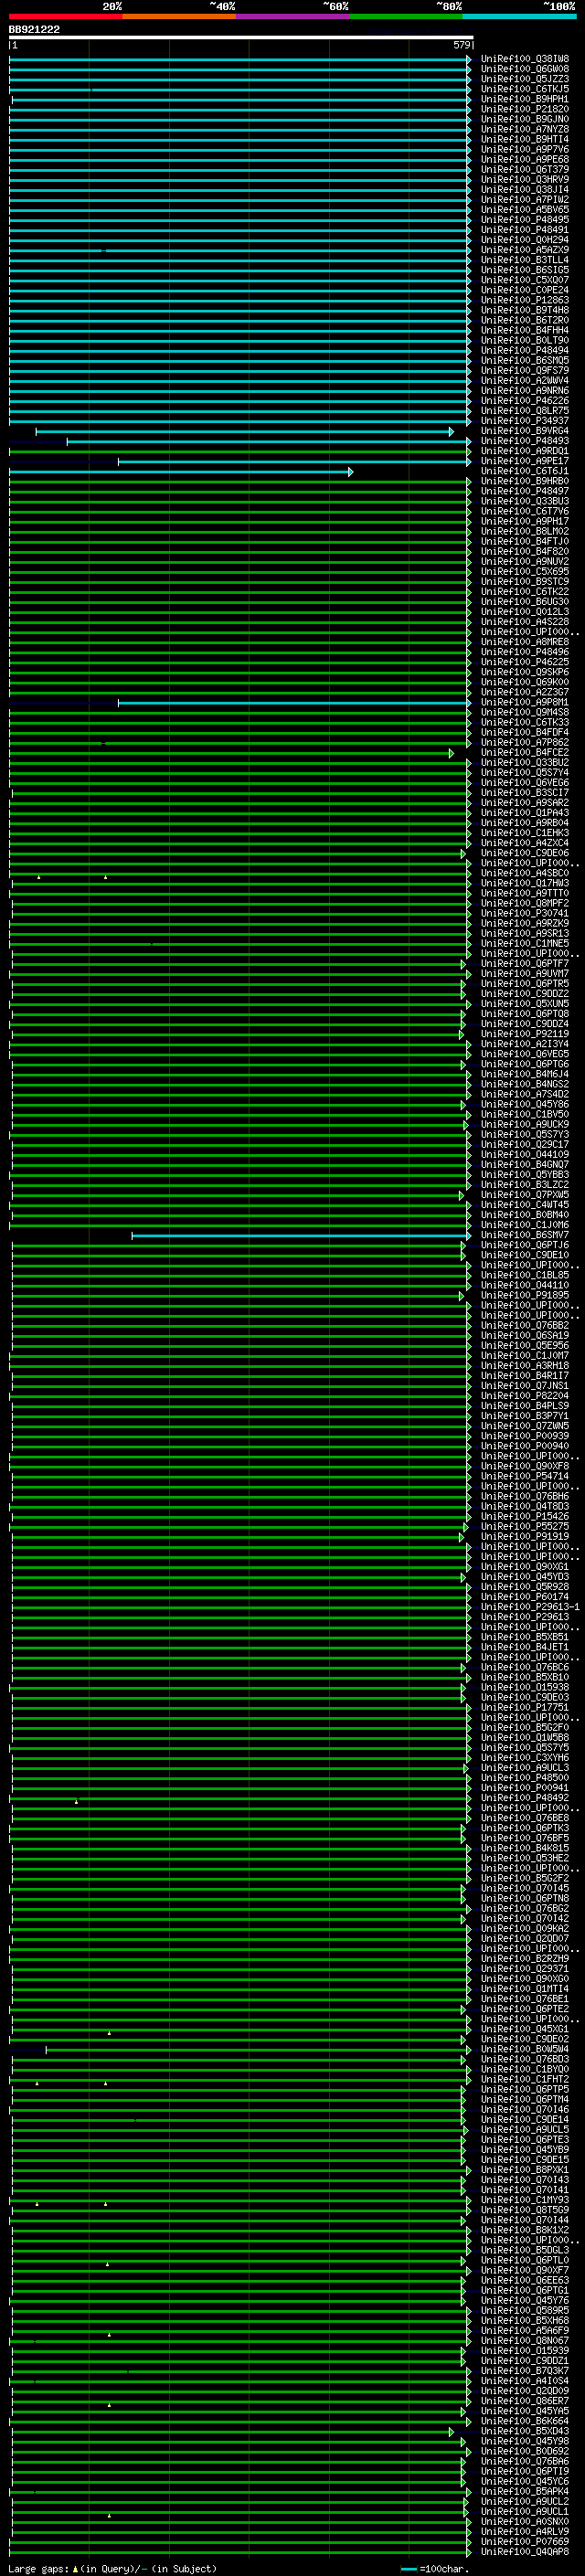Screen dimensions: 585x2576
Task: Select the UniRef100_Q9FS79 label
Action: 525,370
